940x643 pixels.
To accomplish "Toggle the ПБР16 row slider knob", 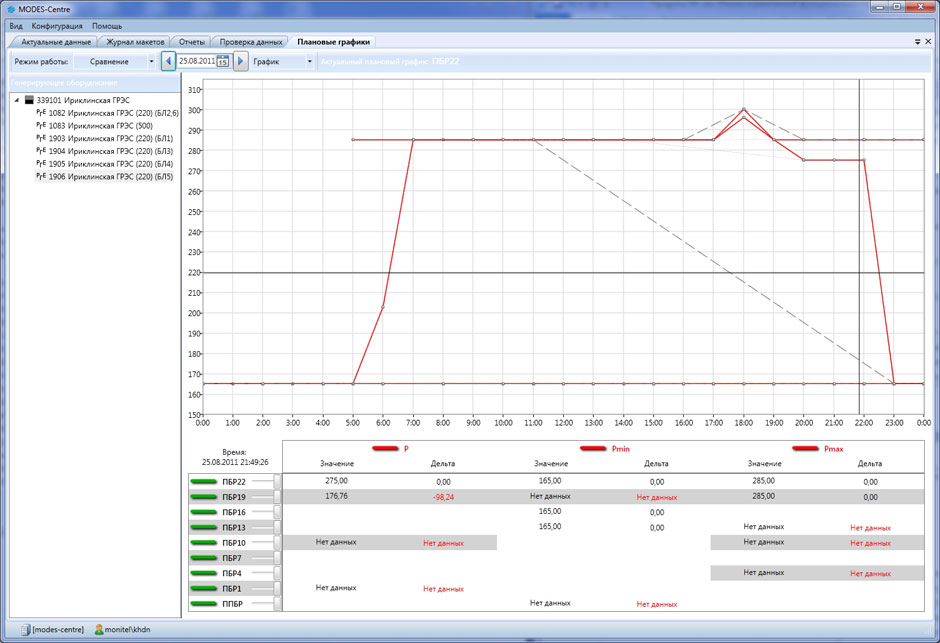I will click(277, 512).
